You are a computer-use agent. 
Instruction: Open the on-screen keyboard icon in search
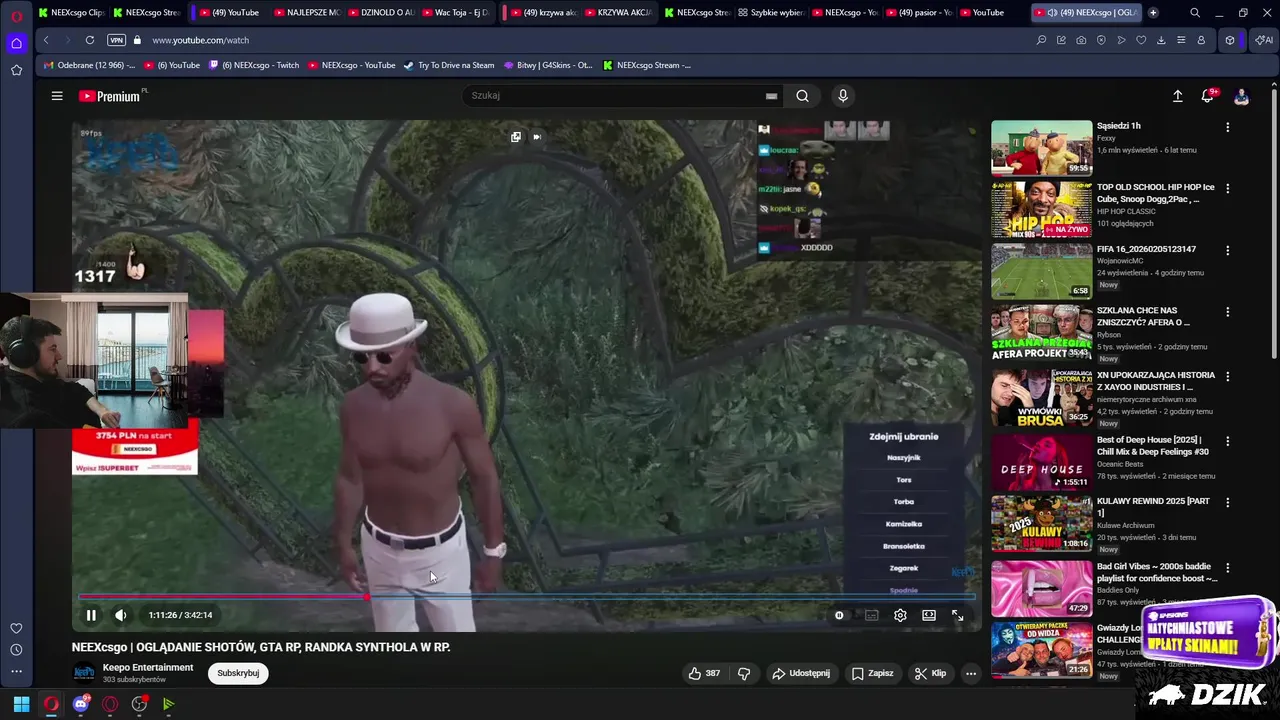click(771, 96)
